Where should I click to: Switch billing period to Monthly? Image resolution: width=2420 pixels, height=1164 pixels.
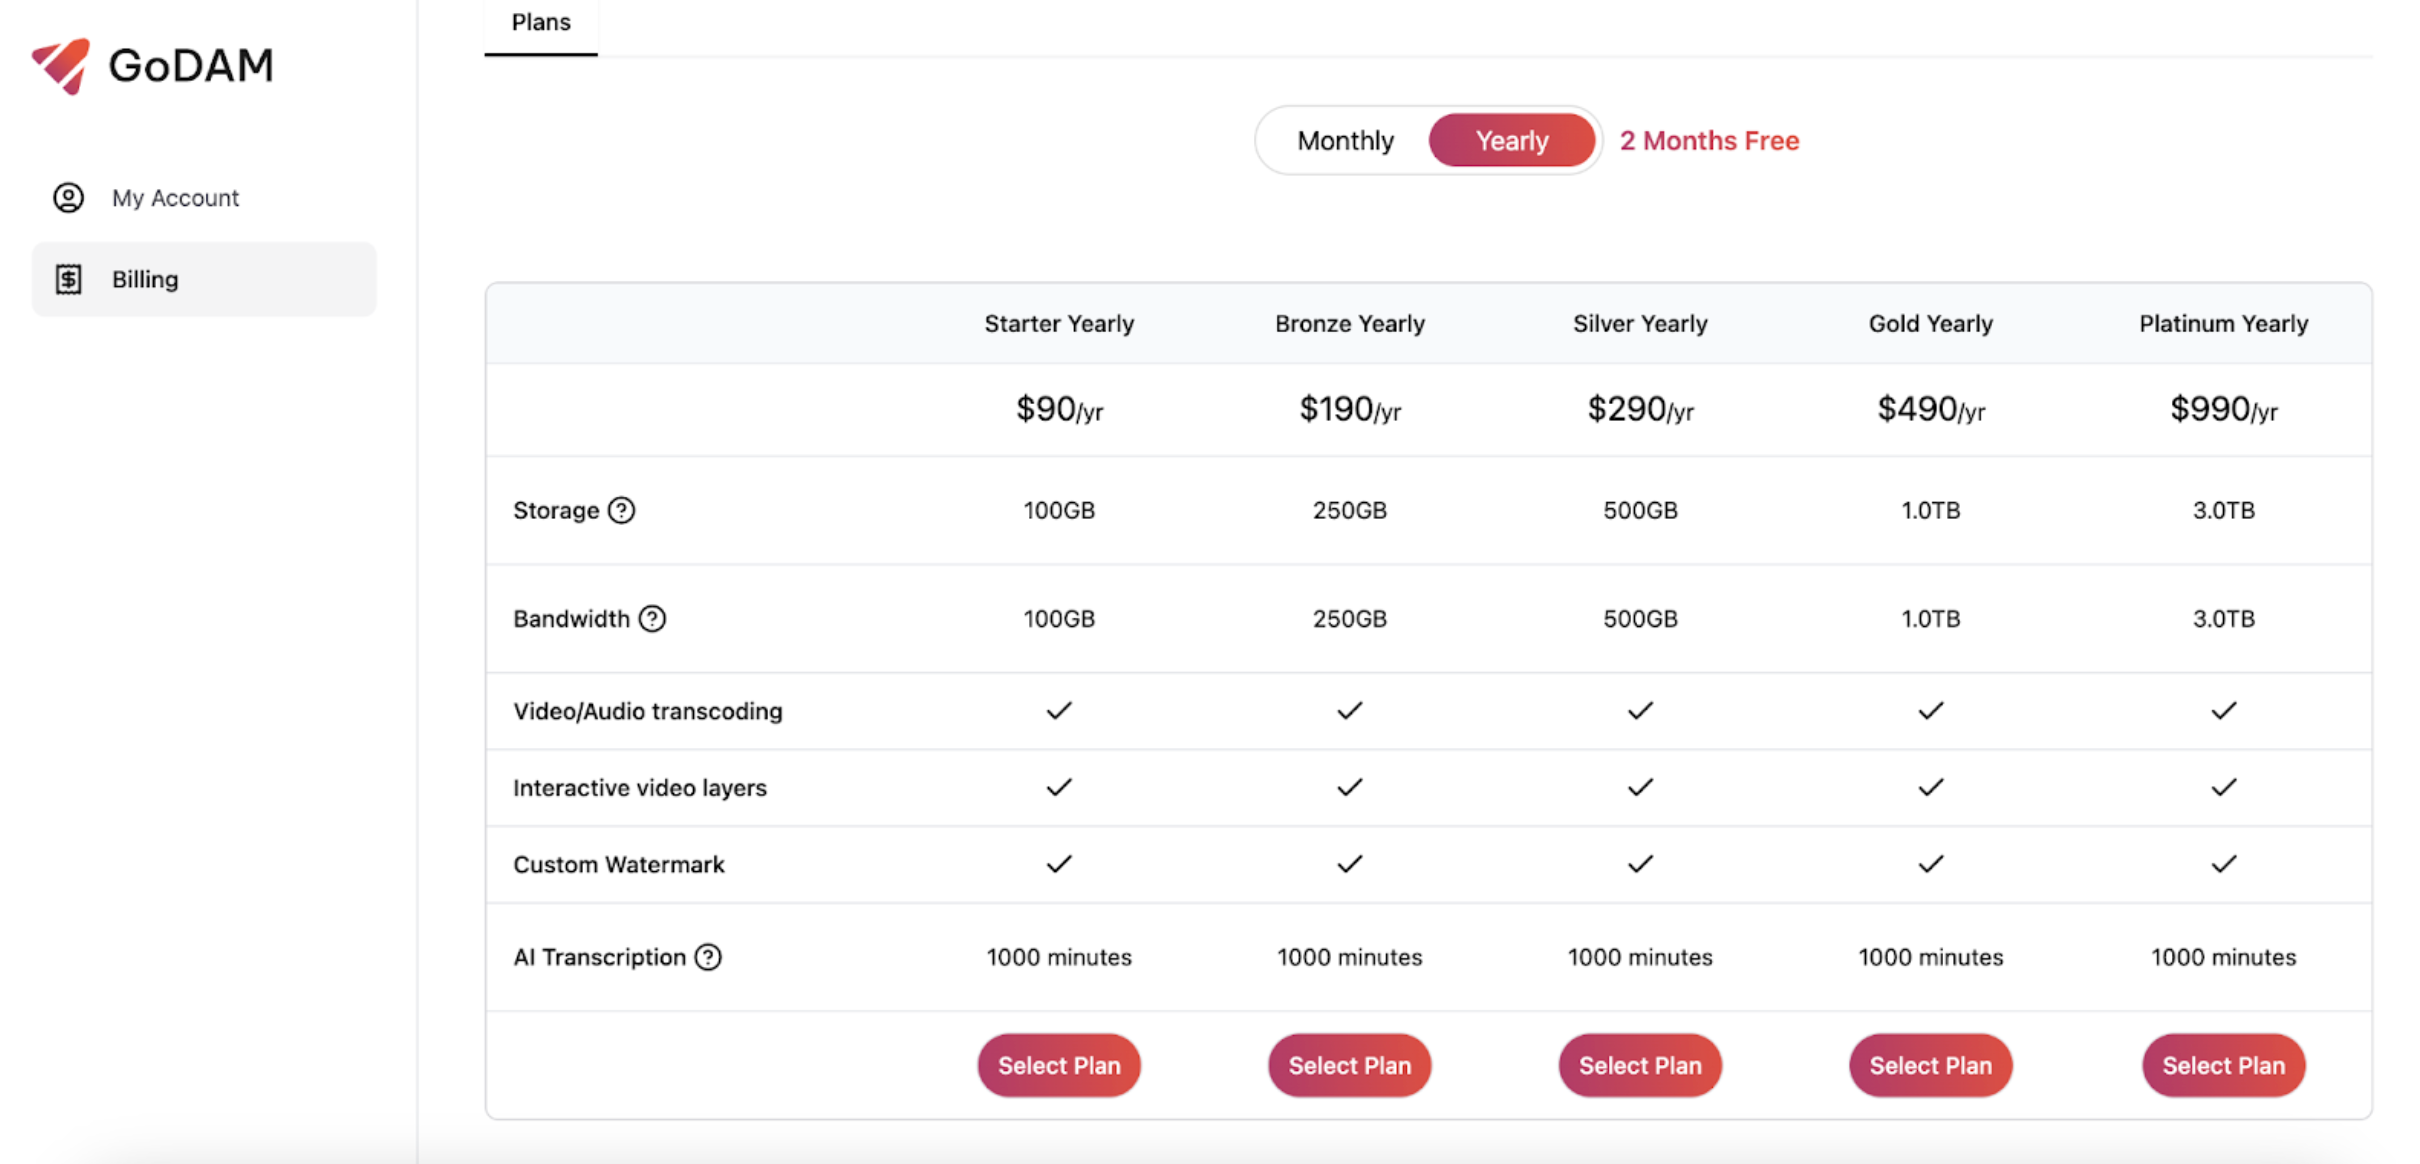1345,141
